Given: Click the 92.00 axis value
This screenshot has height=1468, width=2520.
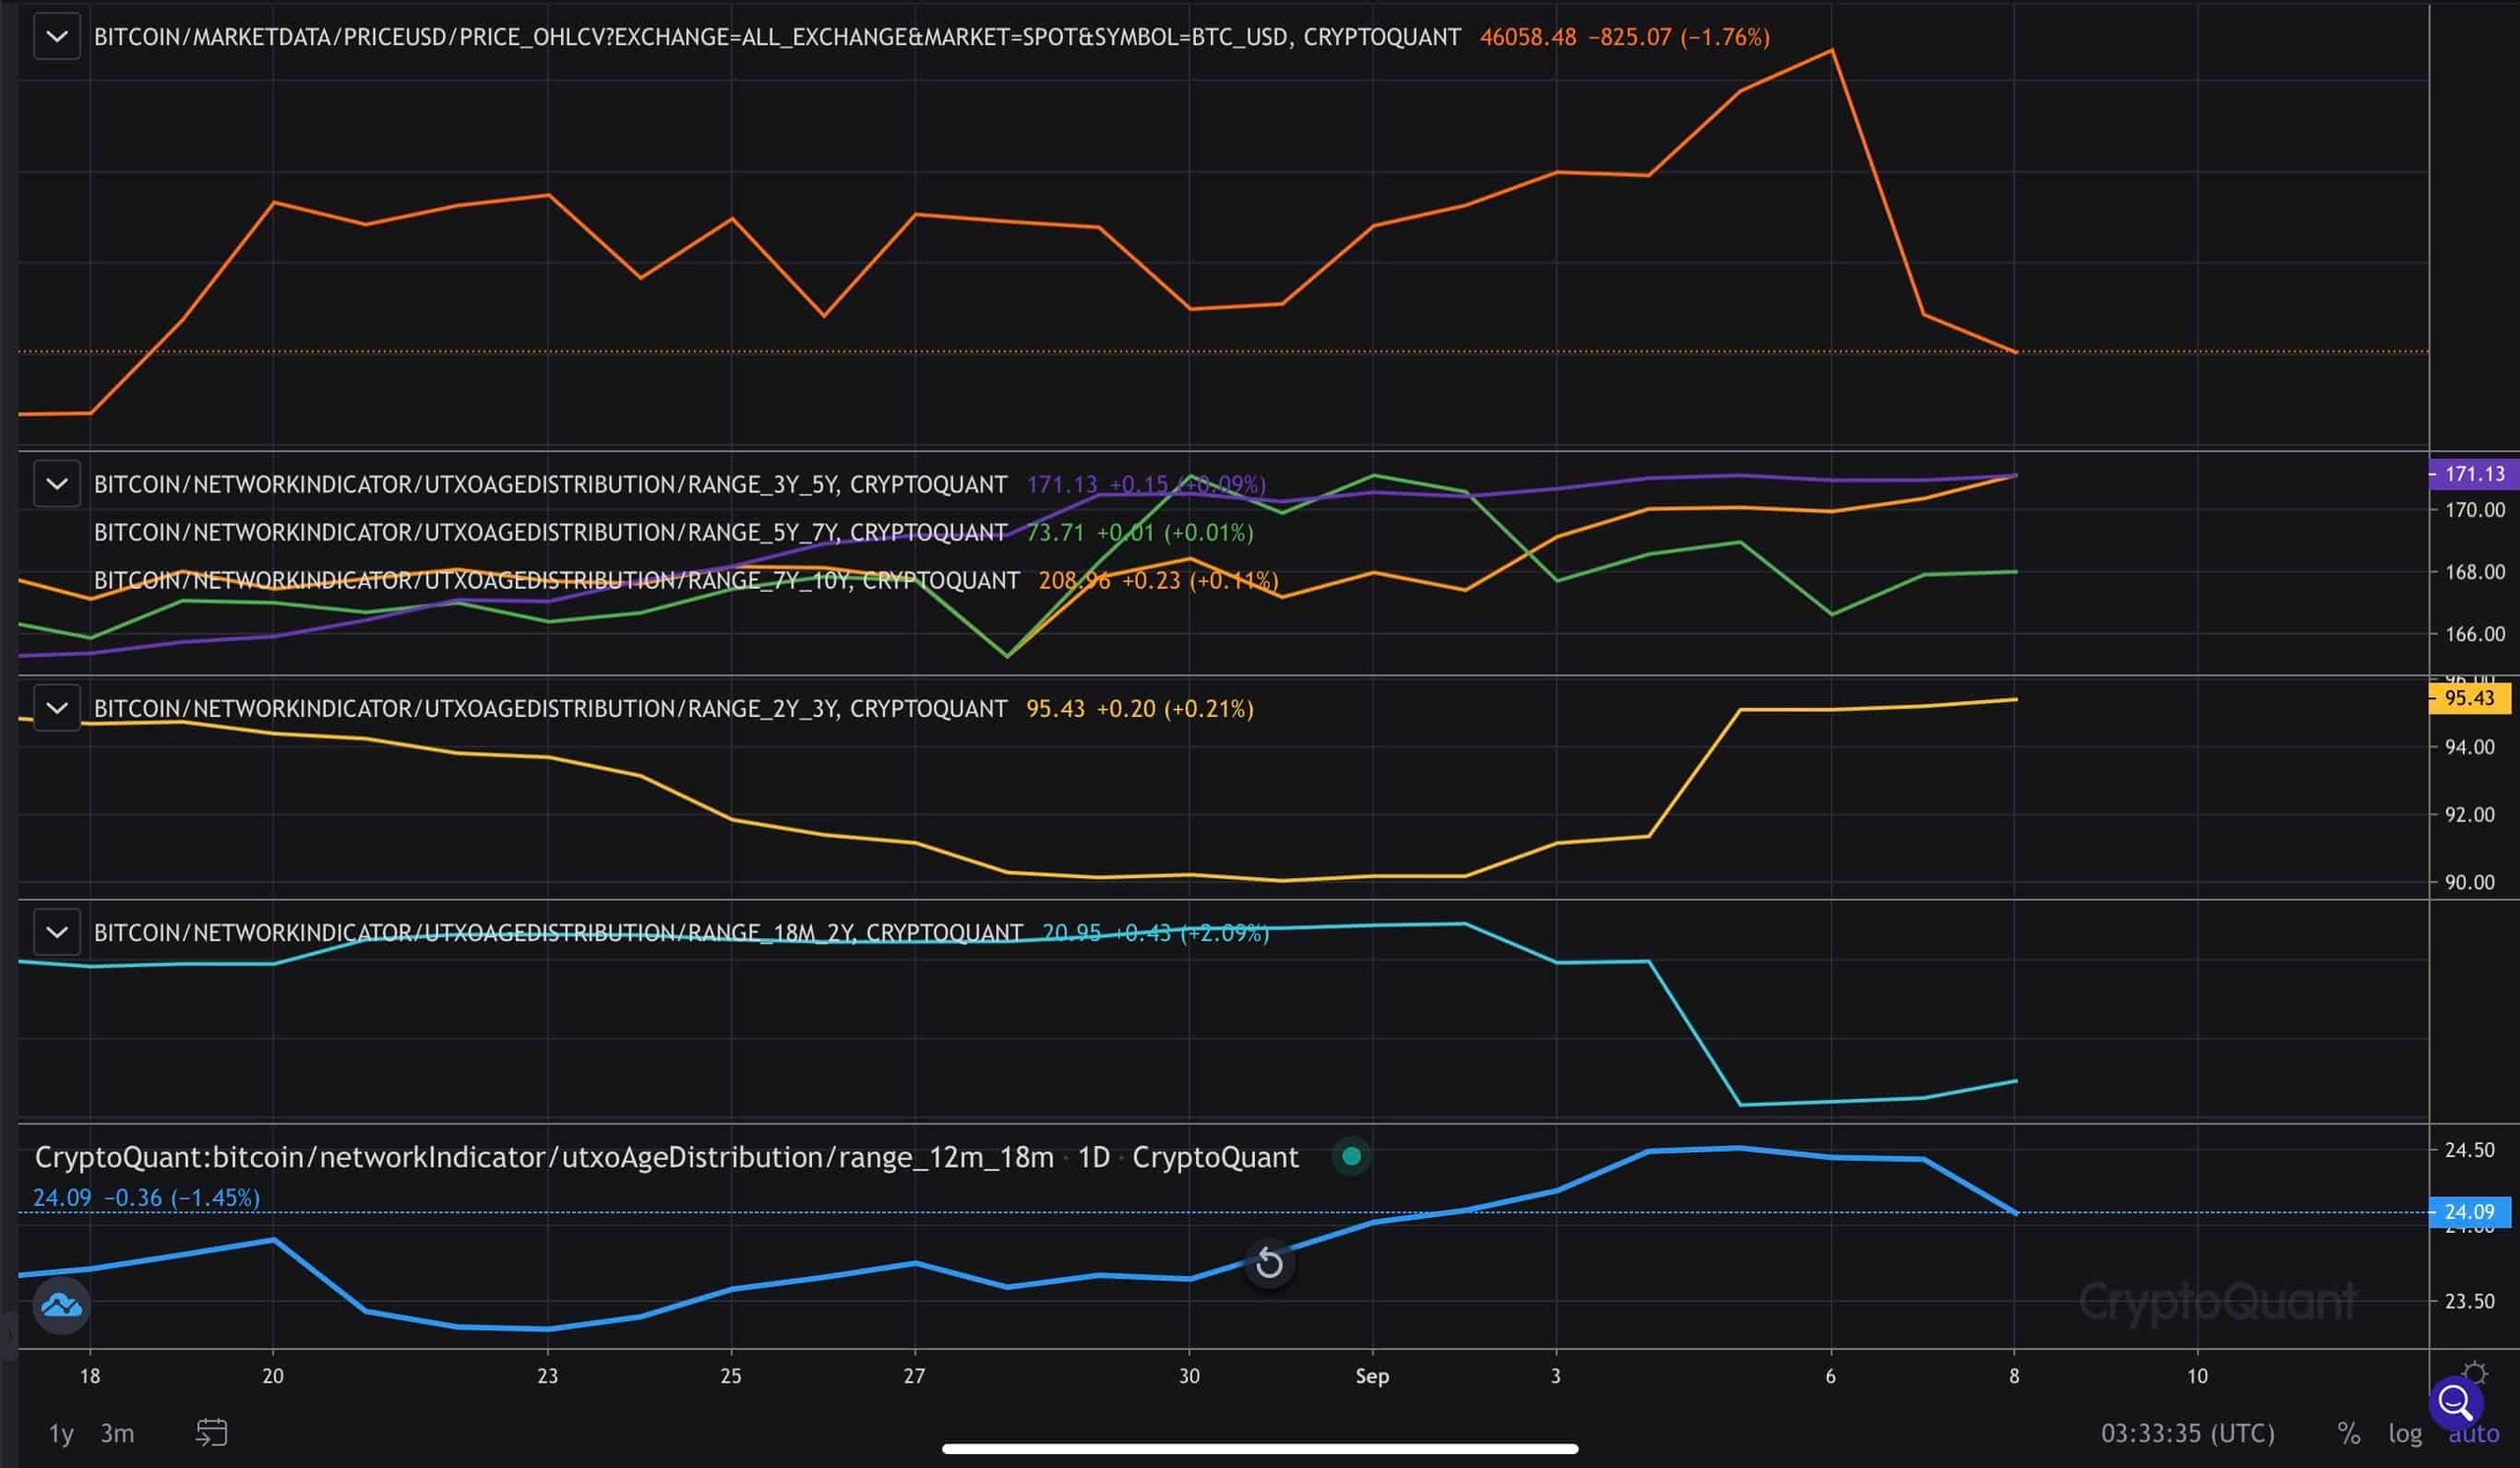Looking at the screenshot, I should (x=2469, y=815).
